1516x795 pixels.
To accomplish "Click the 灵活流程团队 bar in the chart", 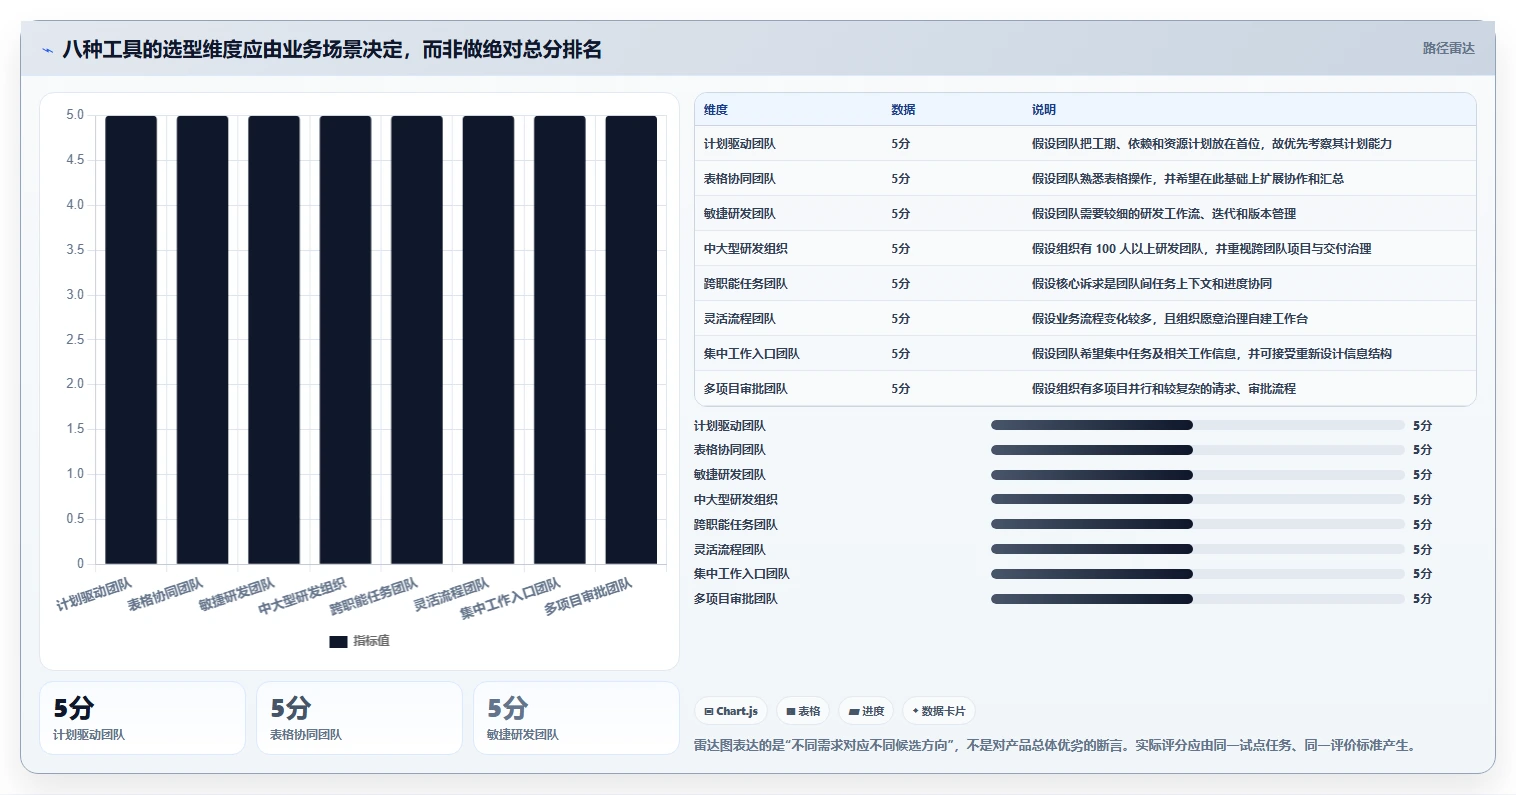I will pyautogui.click(x=488, y=340).
